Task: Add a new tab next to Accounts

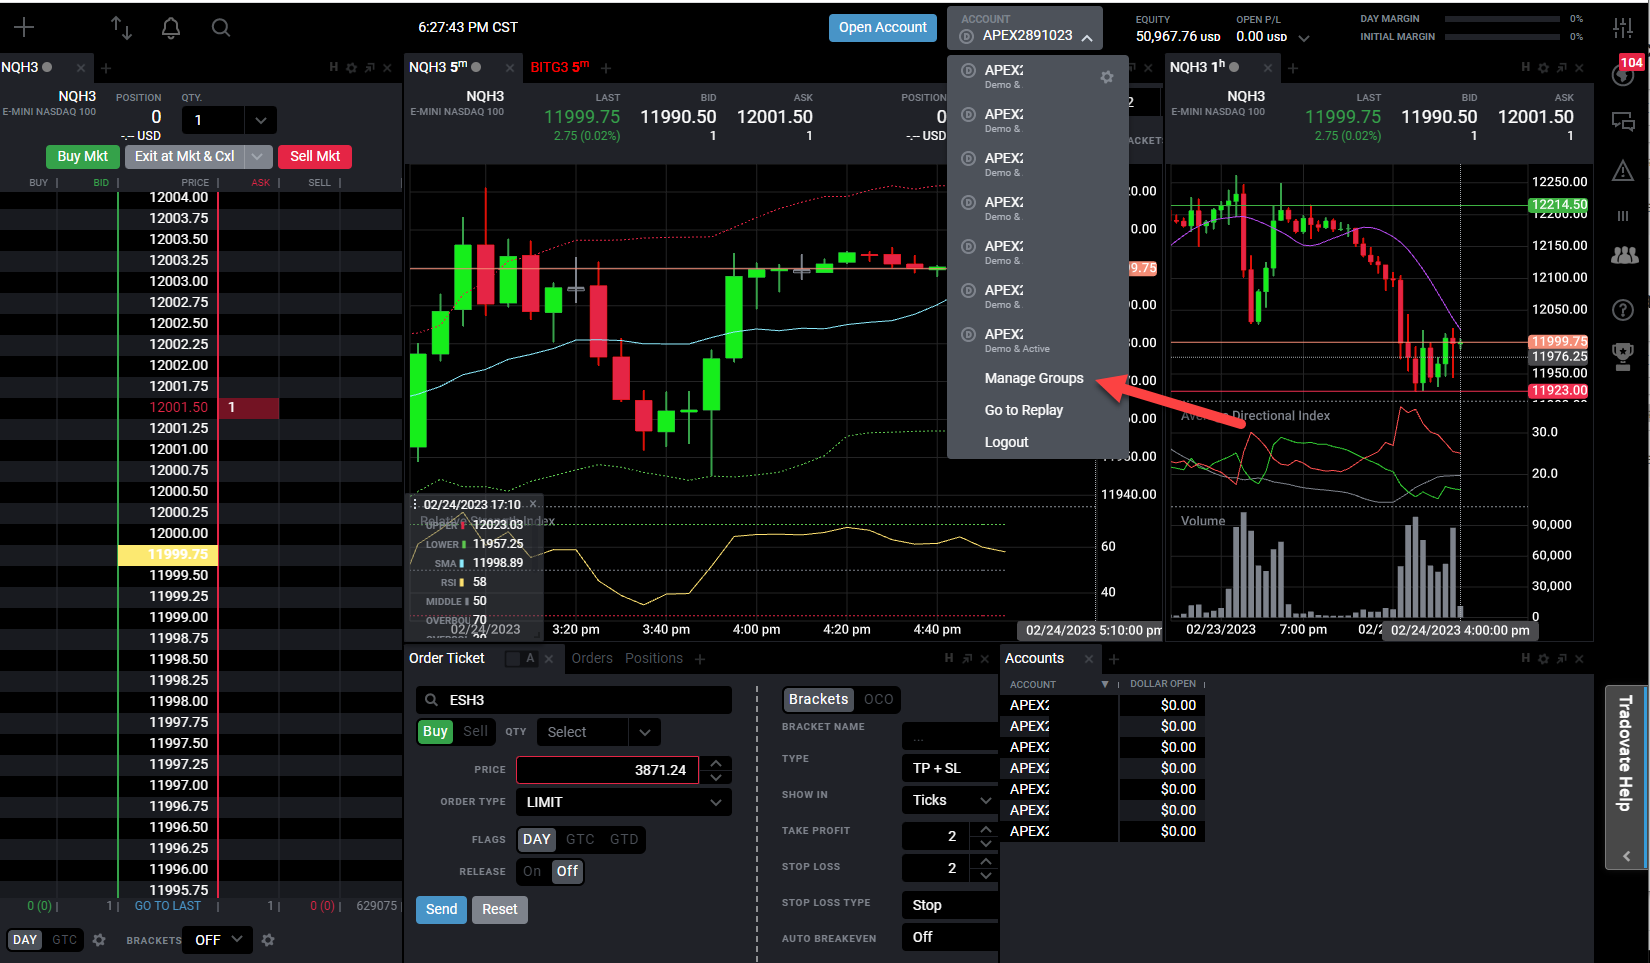Action: click(1114, 659)
